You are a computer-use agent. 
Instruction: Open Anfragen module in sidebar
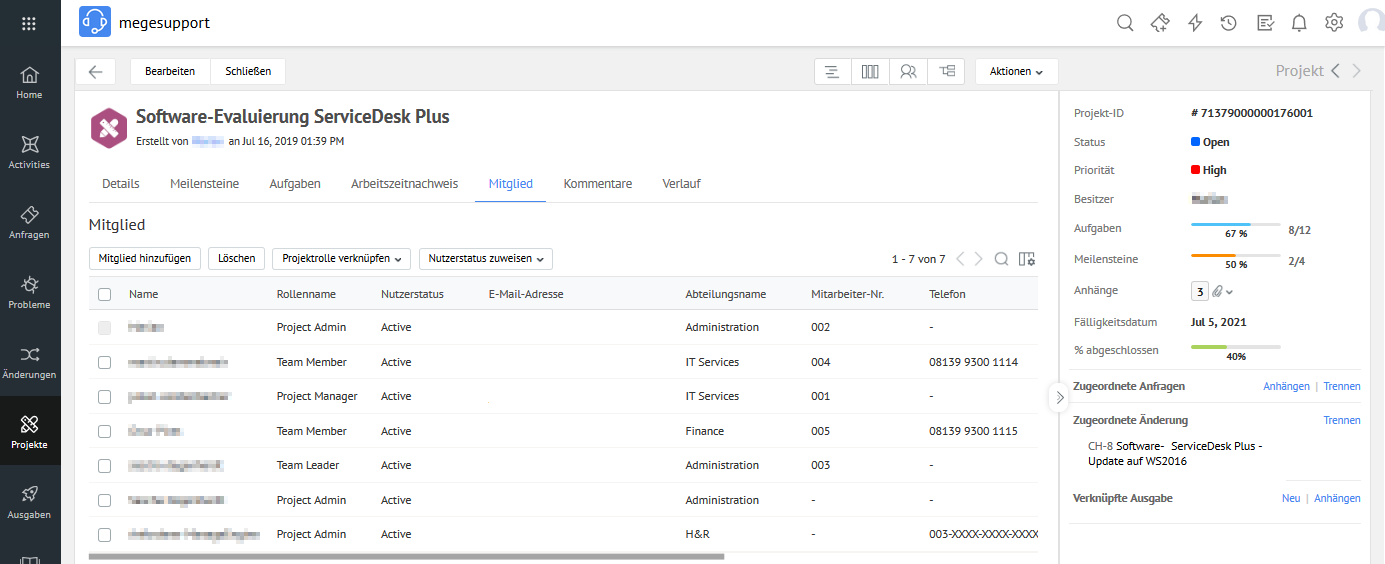click(30, 223)
